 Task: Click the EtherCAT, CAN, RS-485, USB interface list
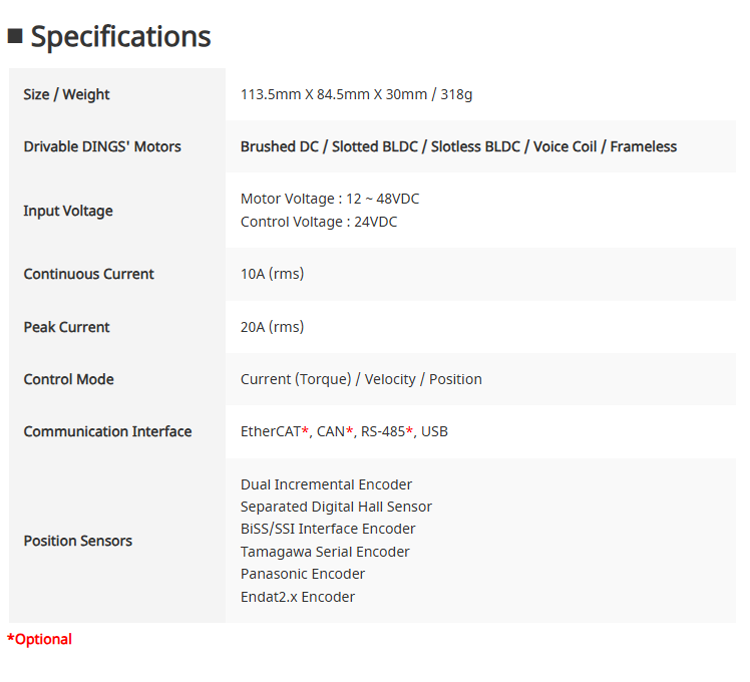344,432
